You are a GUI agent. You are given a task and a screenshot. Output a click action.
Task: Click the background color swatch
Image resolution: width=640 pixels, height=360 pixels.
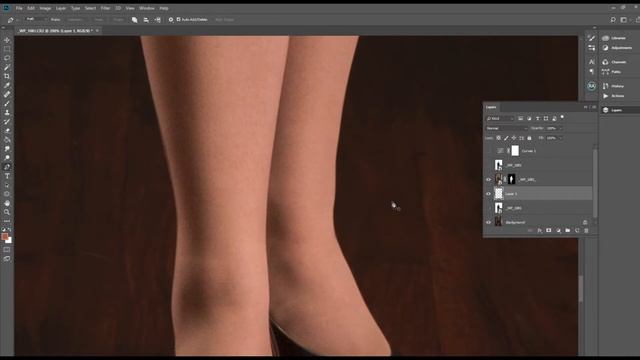9,241
